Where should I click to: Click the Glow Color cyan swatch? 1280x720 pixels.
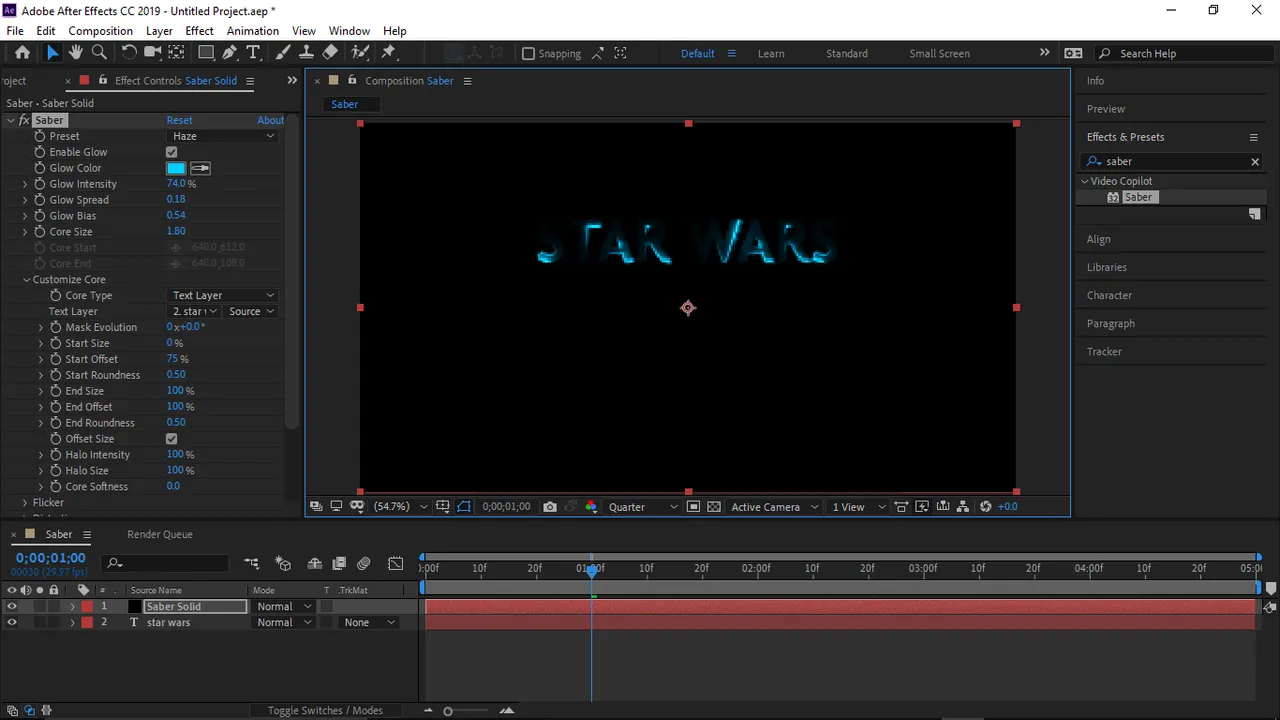click(x=176, y=168)
